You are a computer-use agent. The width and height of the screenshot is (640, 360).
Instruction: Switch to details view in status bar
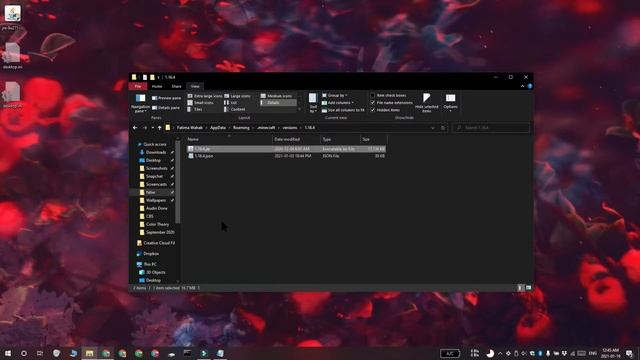pos(520,288)
